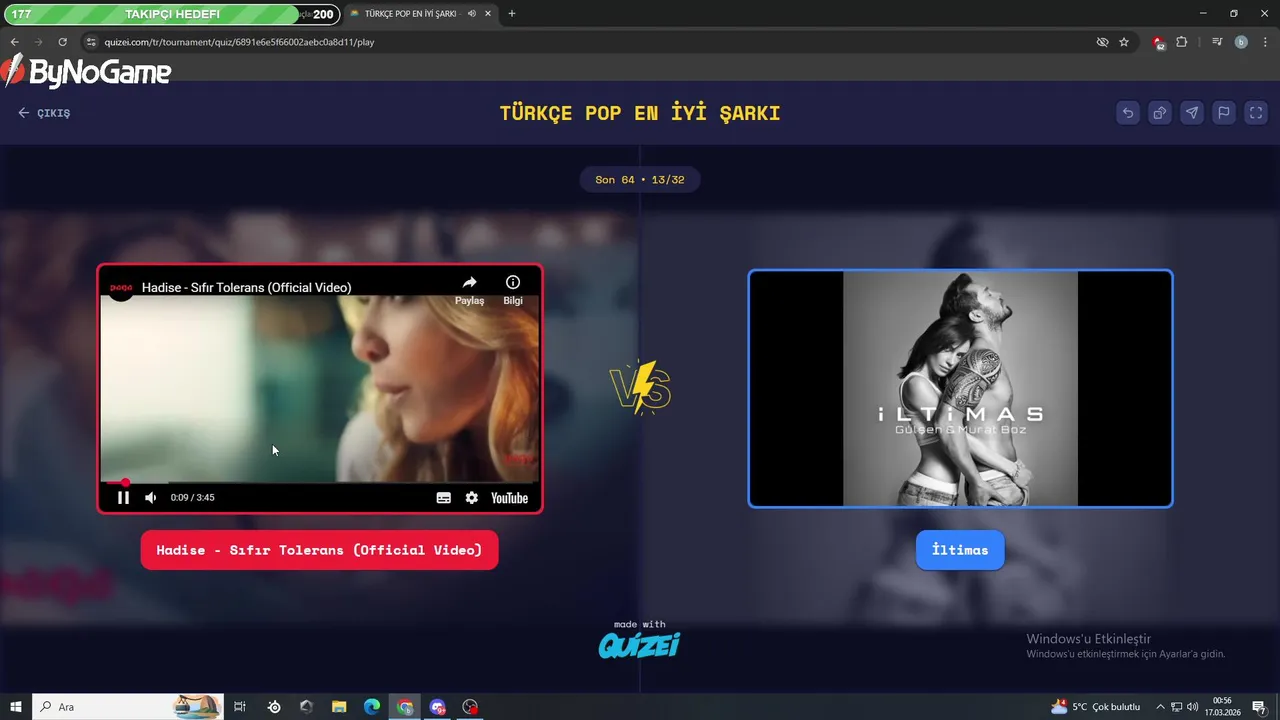The width and height of the screenshot is (1280, 720).
Task: Bookmark this page with the star icon
Action: (x=1124, y=42)
